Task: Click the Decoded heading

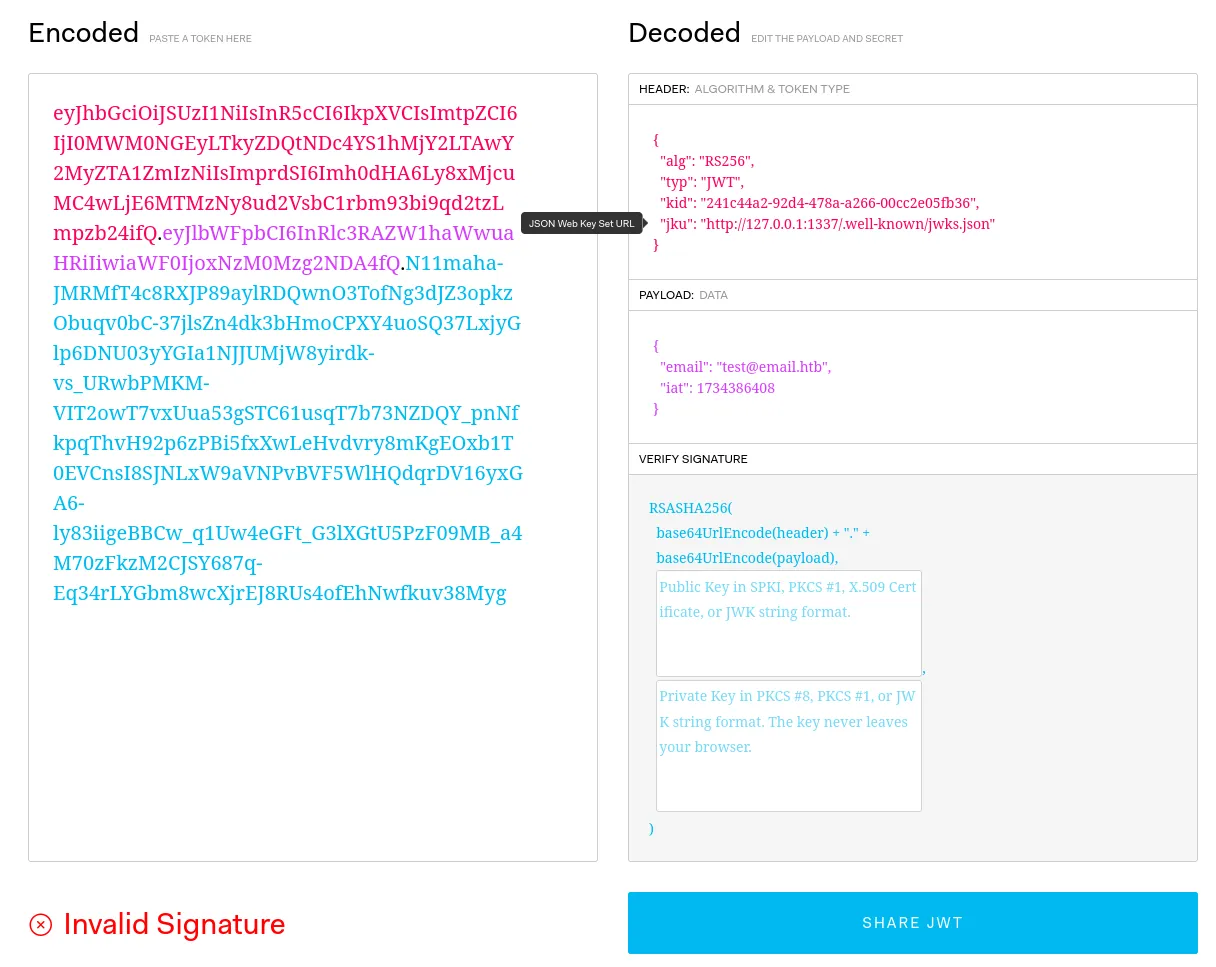Action: click(x=684, y=33)
